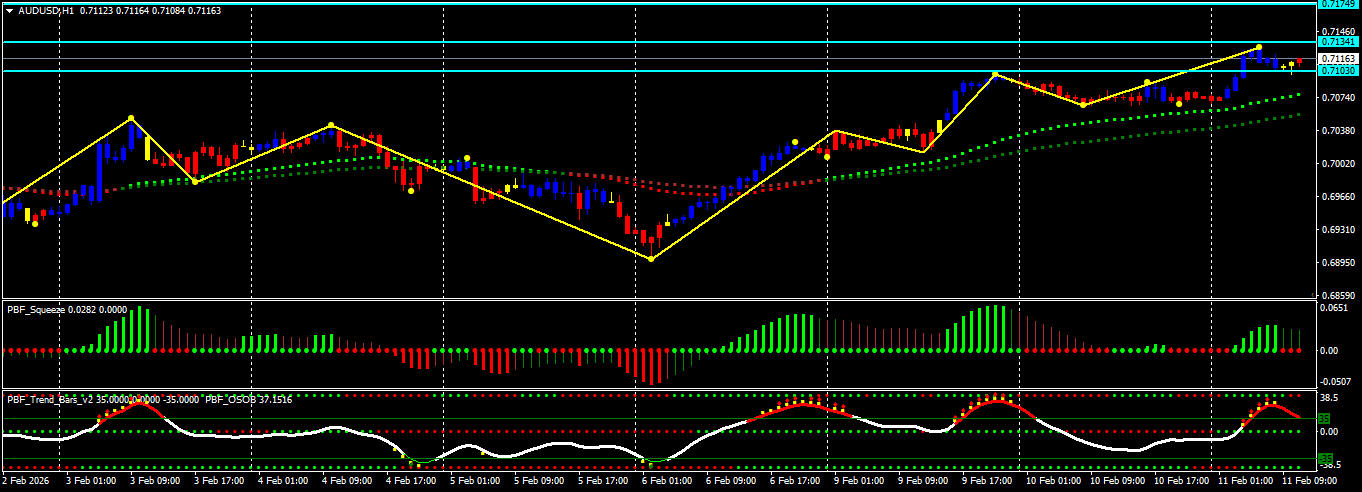Click the 0.69660 price scale value

click(x=1339, y=197)
